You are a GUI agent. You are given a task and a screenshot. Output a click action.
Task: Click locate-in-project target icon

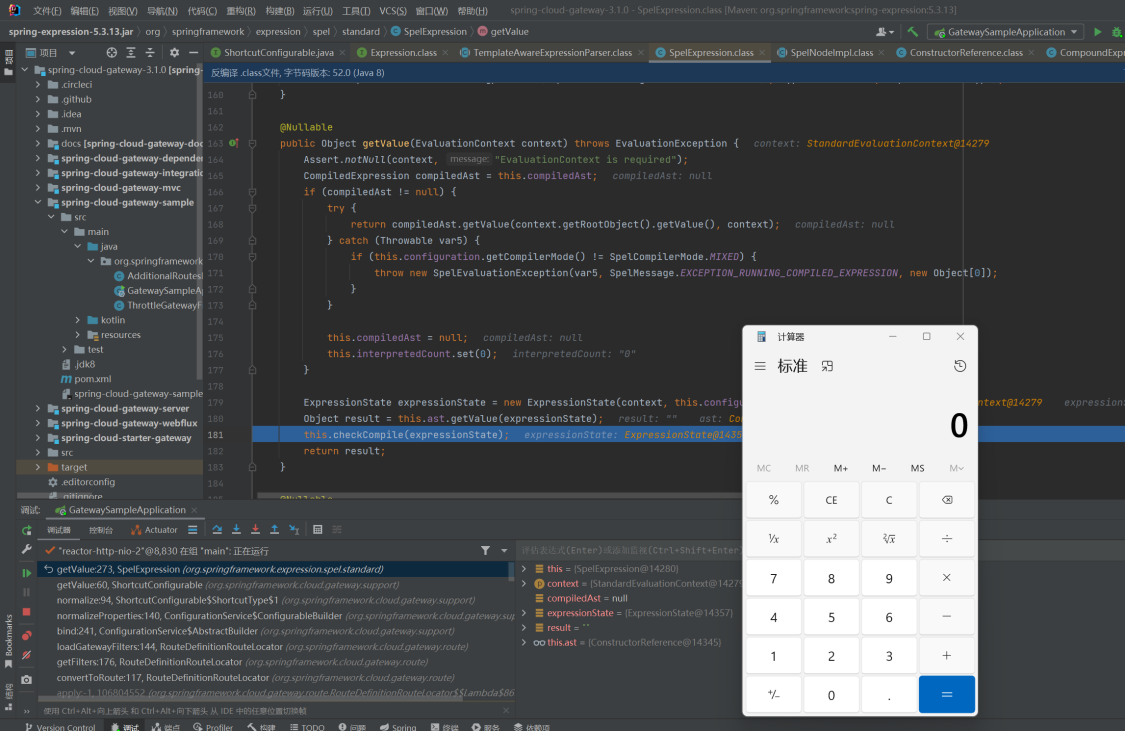click(111, 52)
